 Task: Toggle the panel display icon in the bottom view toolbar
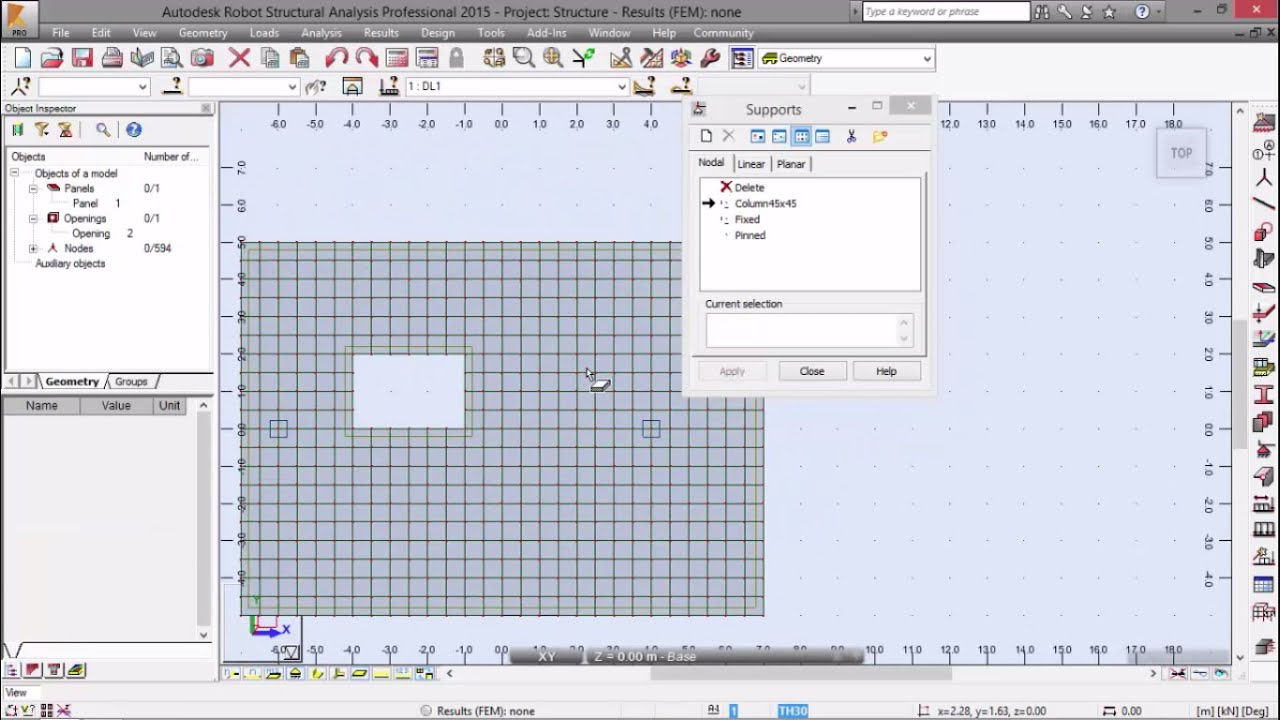tap(360, 673)
